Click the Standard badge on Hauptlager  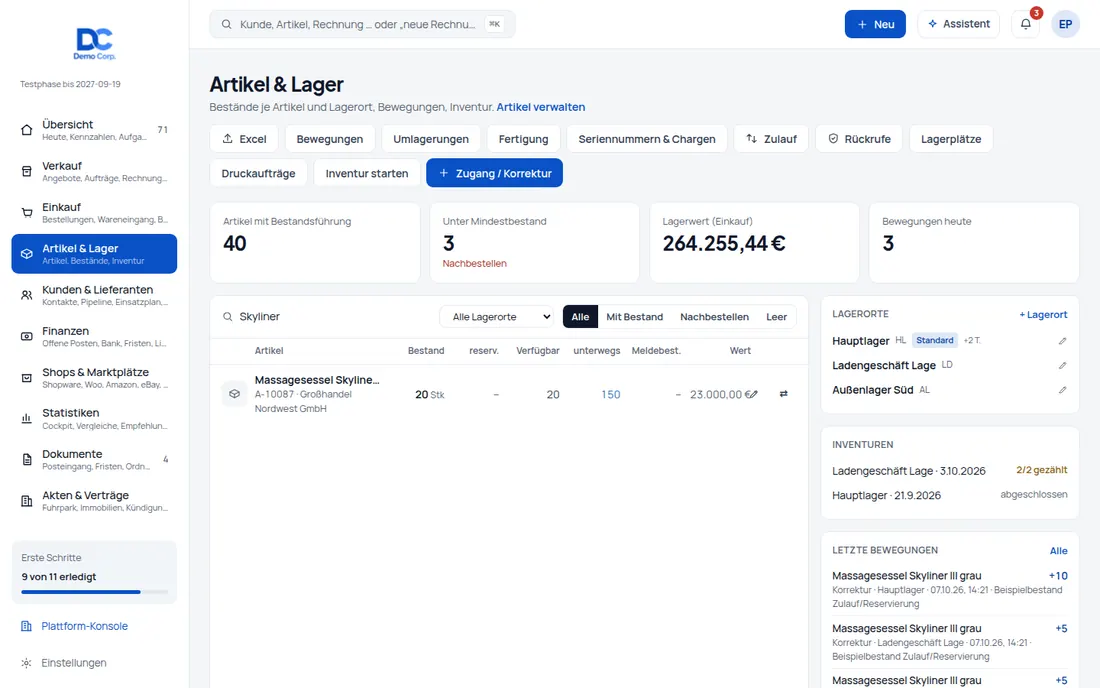(934, 340)
